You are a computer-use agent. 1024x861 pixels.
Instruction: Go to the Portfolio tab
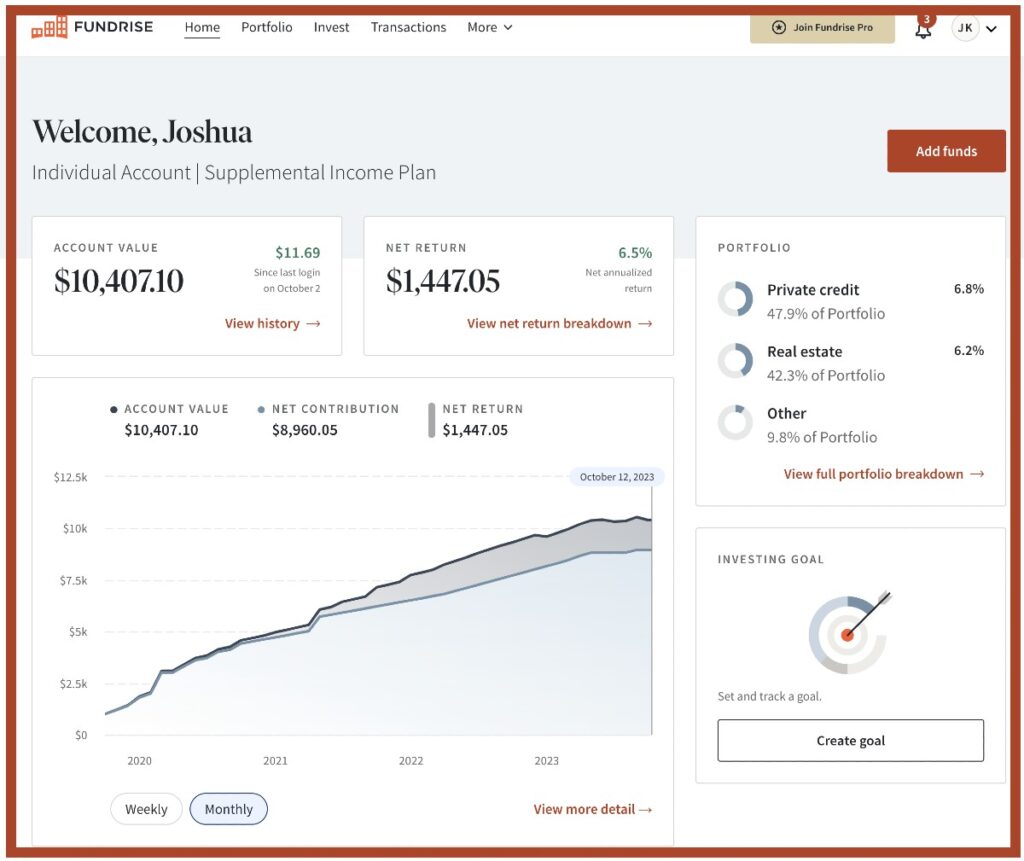267,27
